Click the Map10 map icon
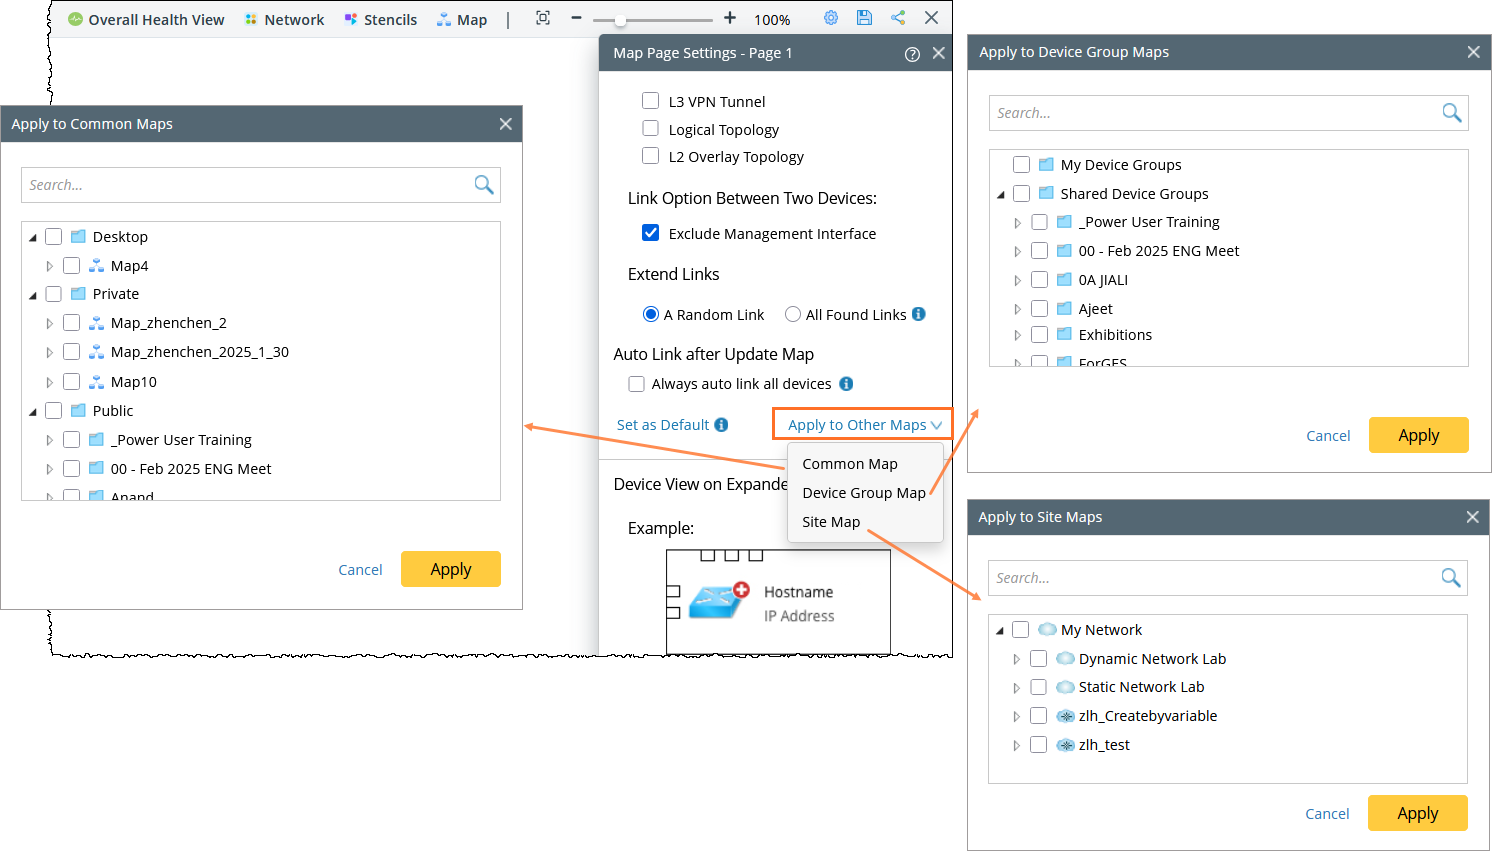1492x851 pixels. coord(96,382)
